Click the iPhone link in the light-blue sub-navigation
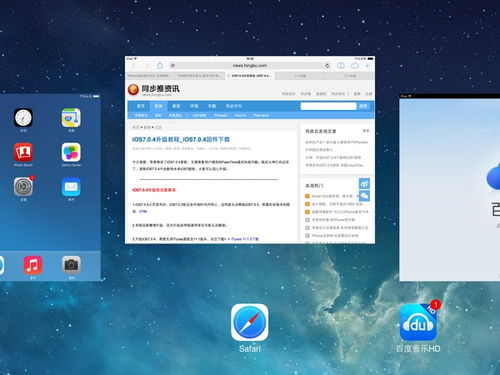Viewport: 500px width, 375px height. (x=221, y=115)
